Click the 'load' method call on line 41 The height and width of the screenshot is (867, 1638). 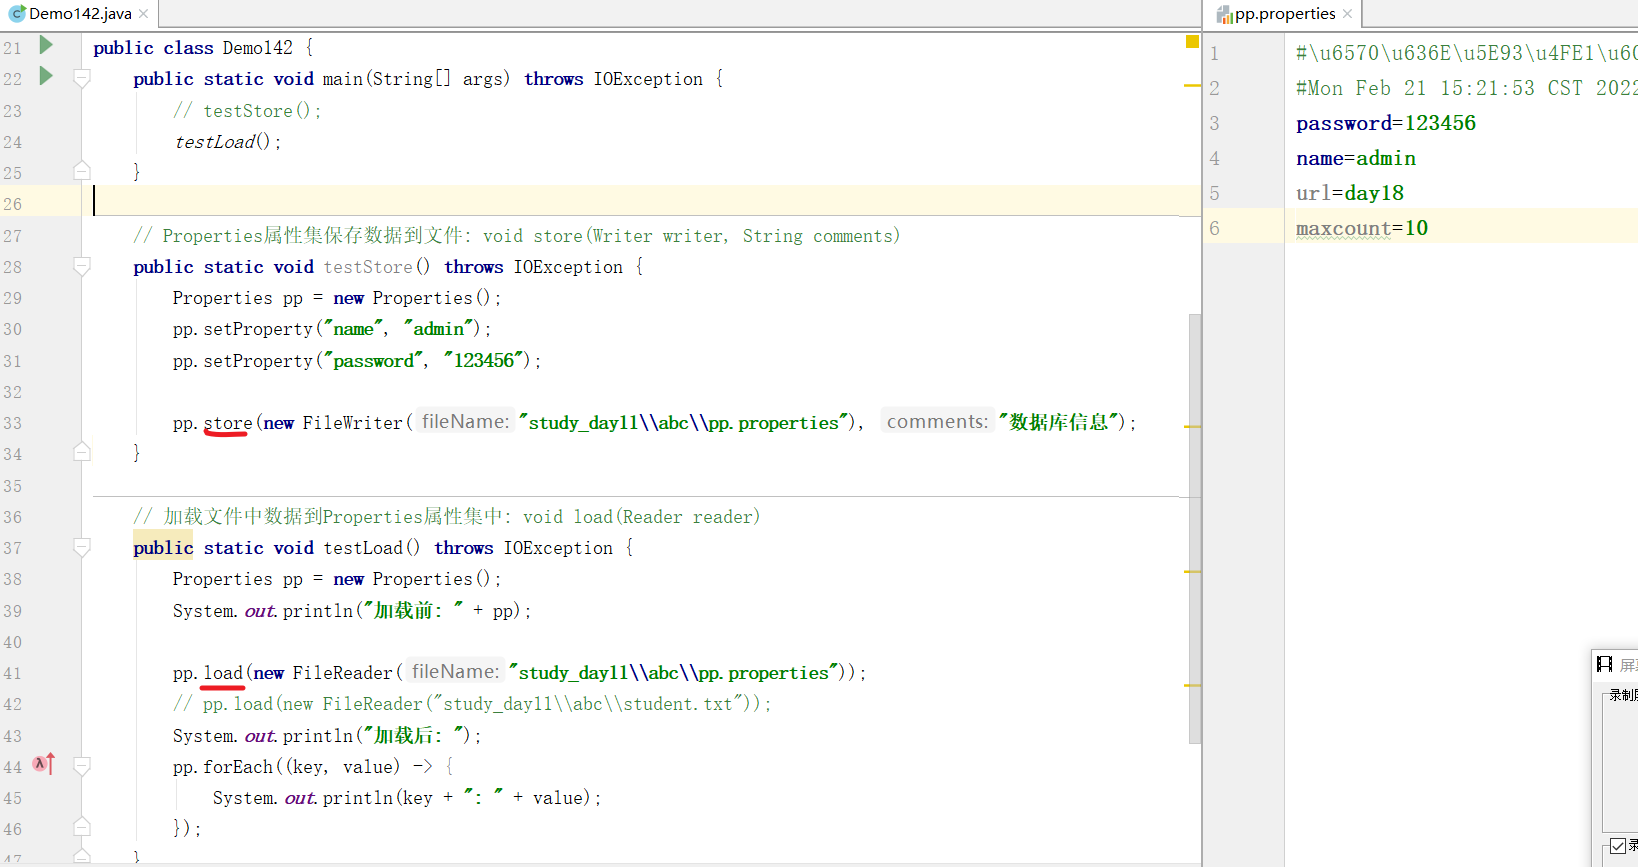pos(223,673)
